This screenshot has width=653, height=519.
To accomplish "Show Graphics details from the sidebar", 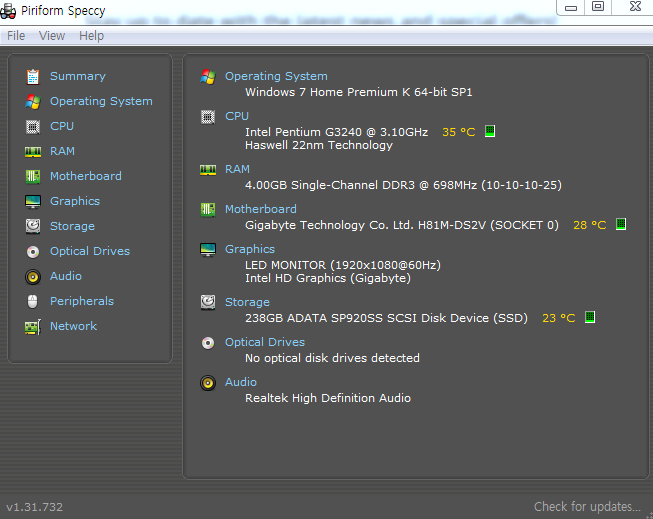I will (x=75, y=201).
